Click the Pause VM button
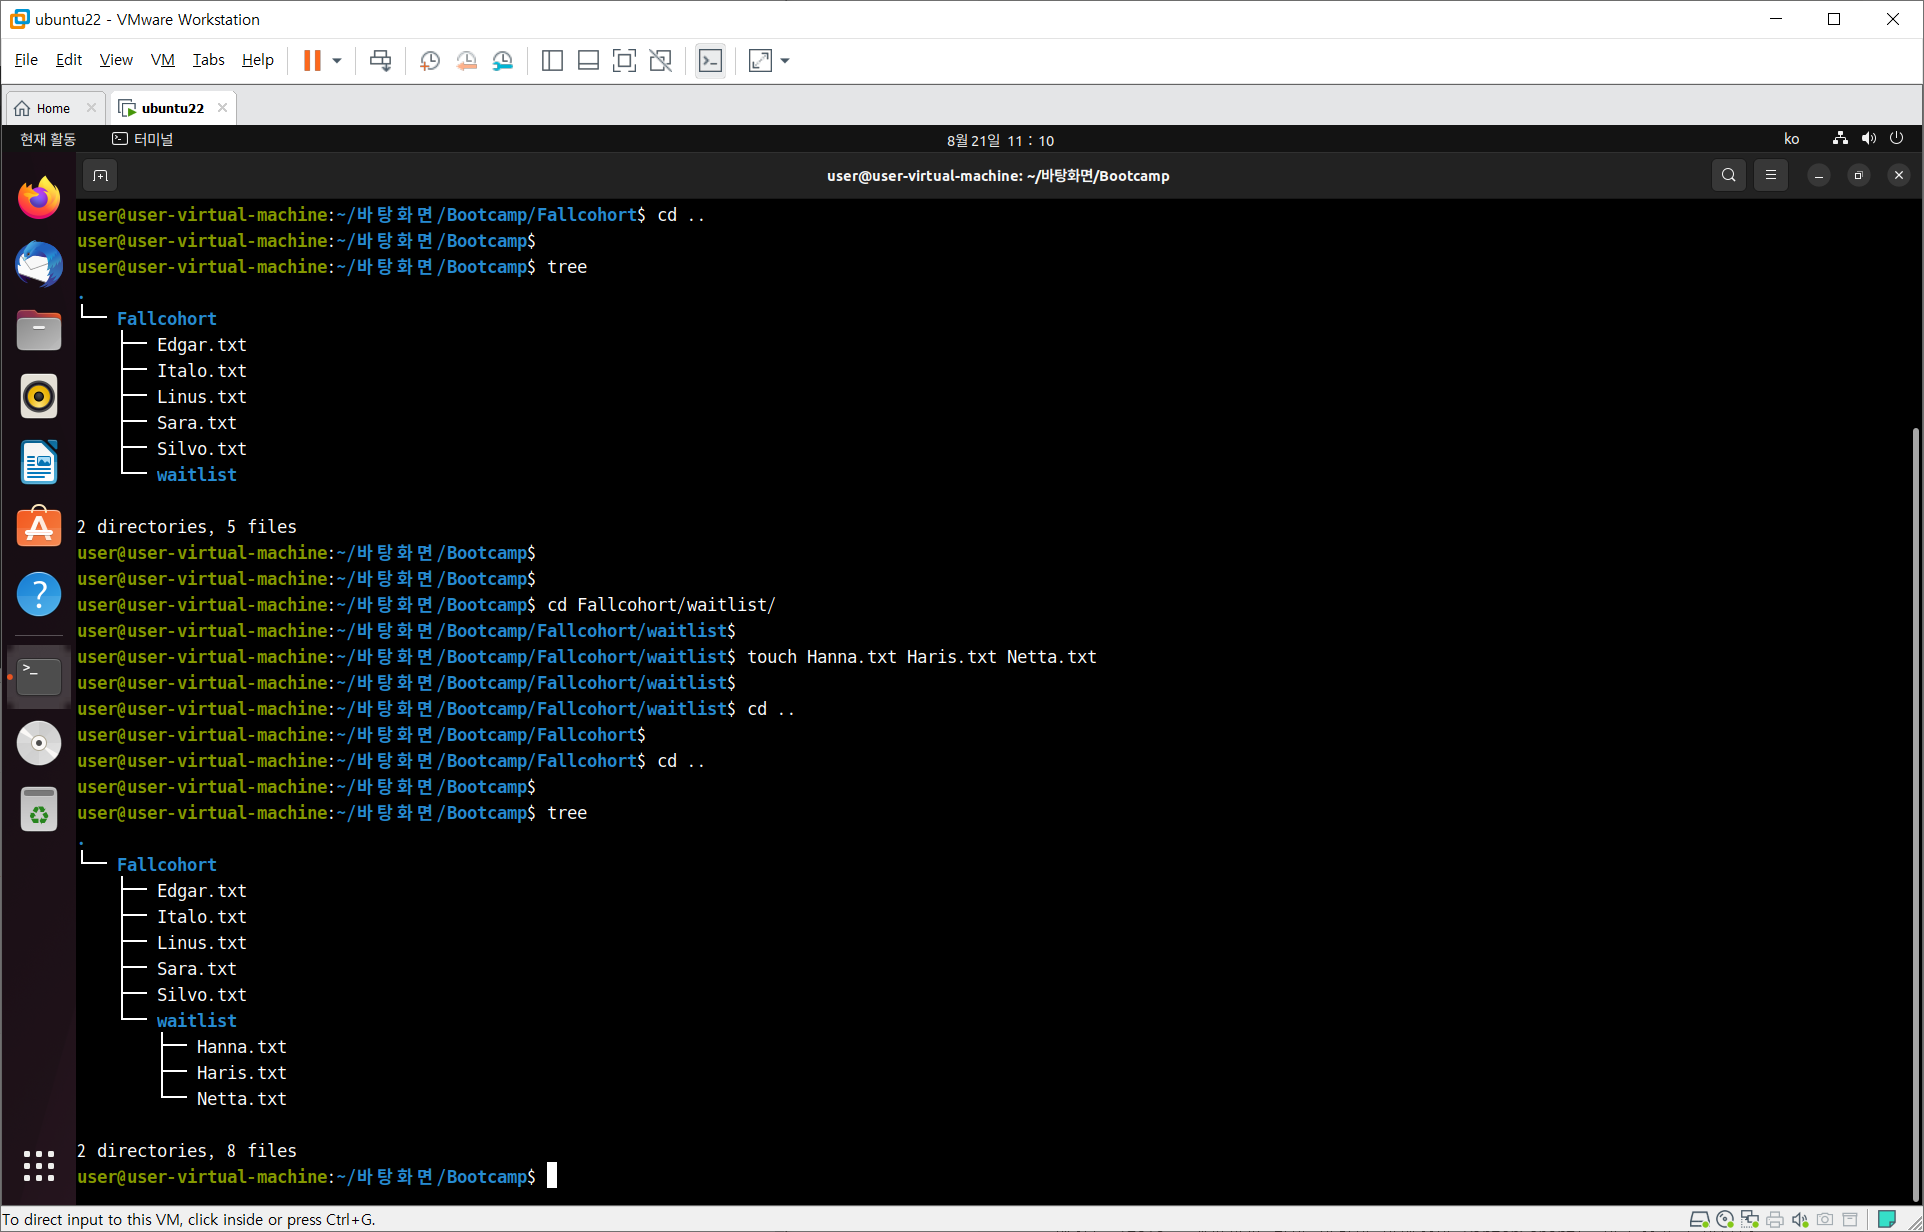 [x=312, y=61]
